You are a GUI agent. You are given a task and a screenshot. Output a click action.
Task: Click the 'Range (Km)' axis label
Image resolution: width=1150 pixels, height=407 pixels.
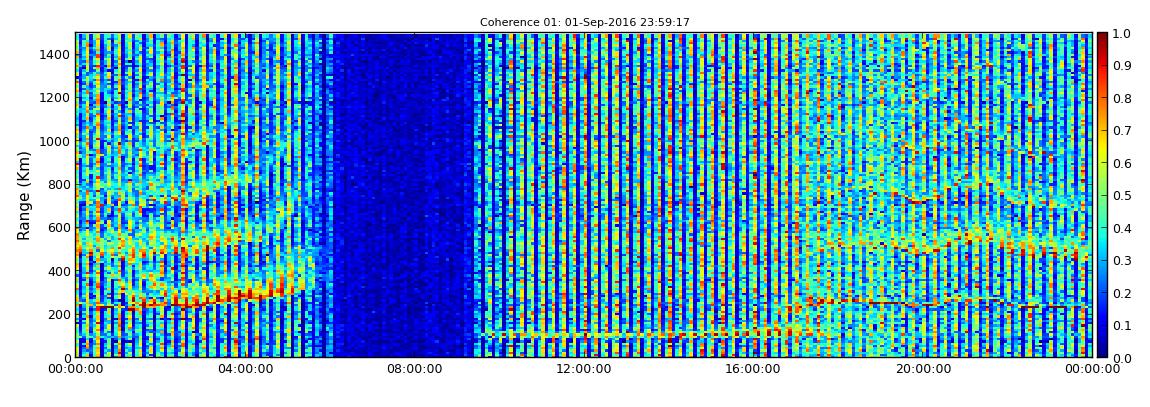23,194
